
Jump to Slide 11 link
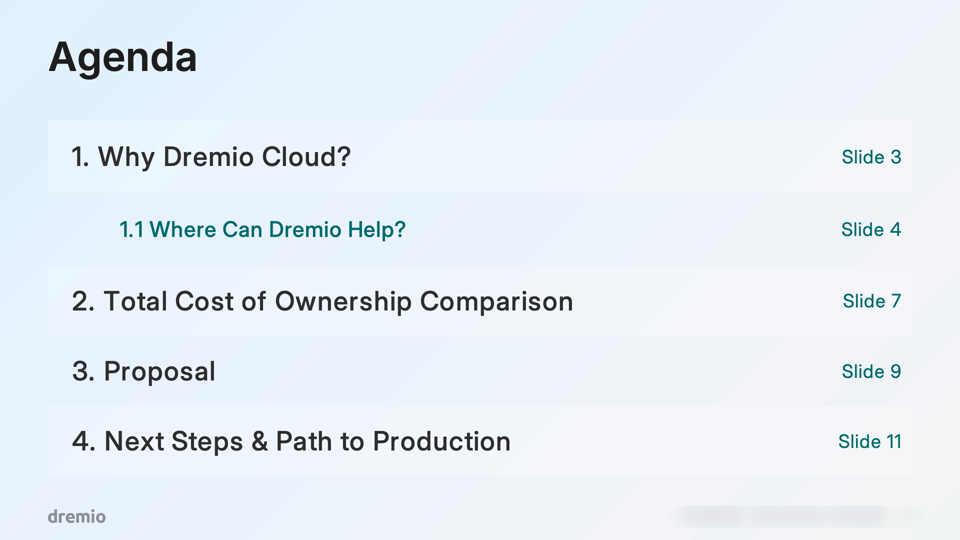[869, 441]
